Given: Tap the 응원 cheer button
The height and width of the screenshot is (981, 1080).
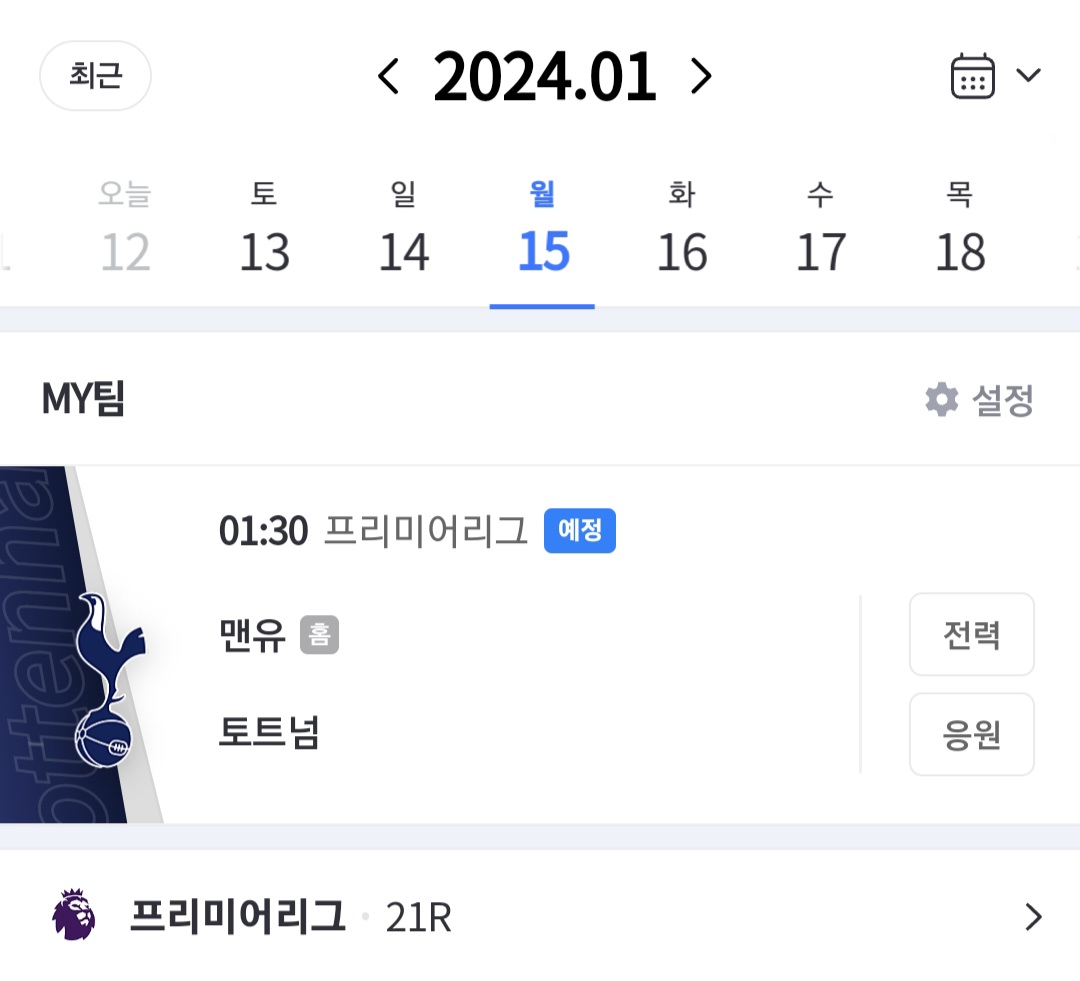Looking at the screenshot, I should tap(972, 734).
